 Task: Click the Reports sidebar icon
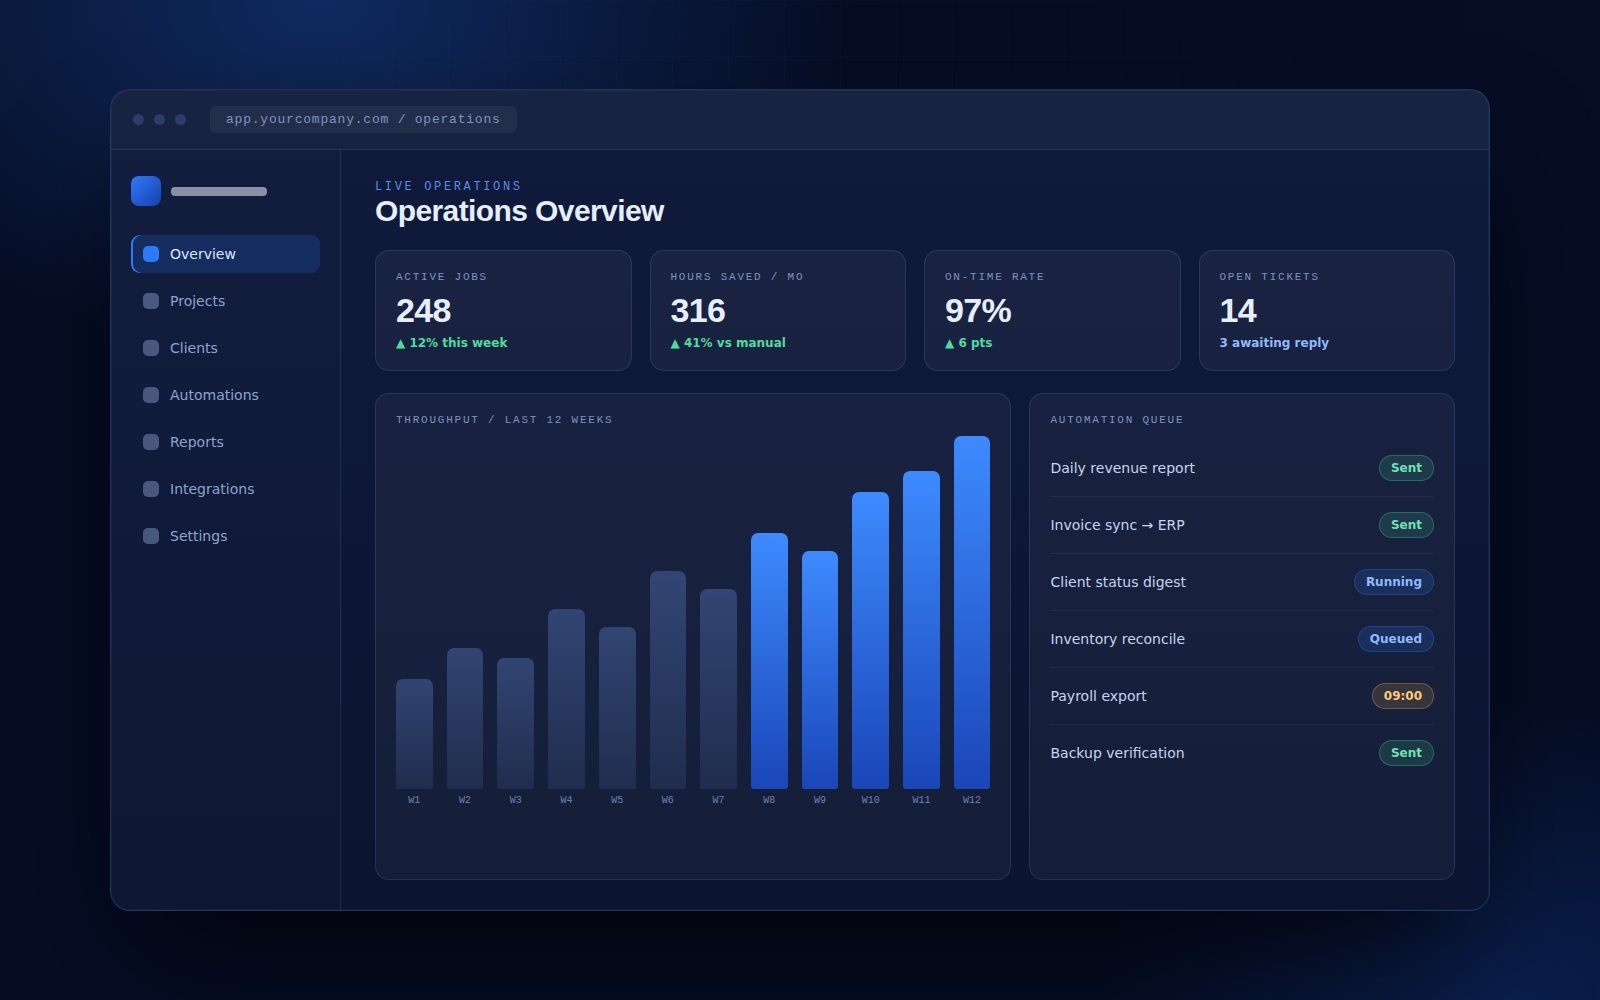click(151, 442)
